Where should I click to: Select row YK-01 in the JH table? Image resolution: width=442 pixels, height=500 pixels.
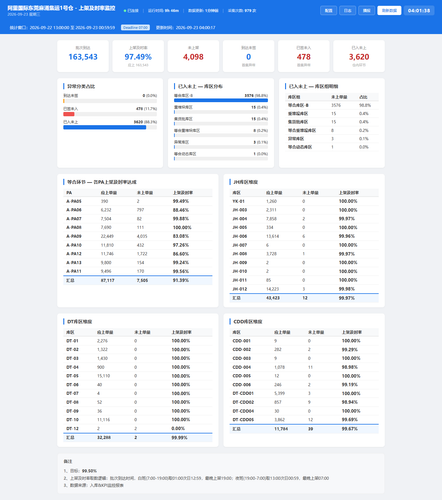[304, 201]
